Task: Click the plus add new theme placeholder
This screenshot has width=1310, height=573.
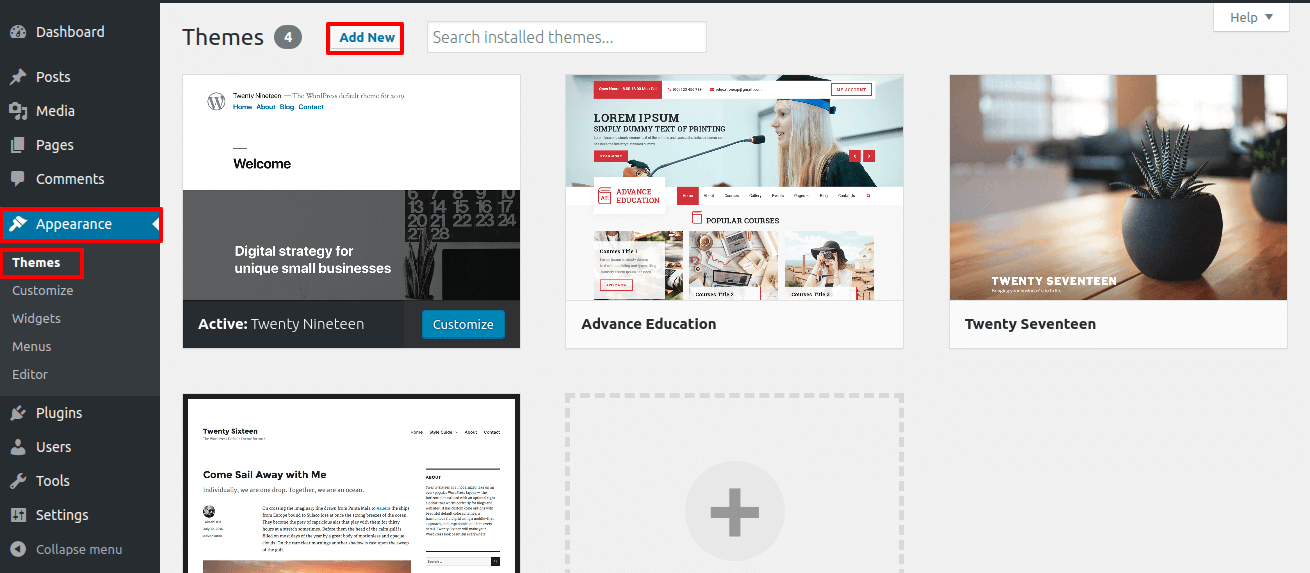Action: (734, 510)
